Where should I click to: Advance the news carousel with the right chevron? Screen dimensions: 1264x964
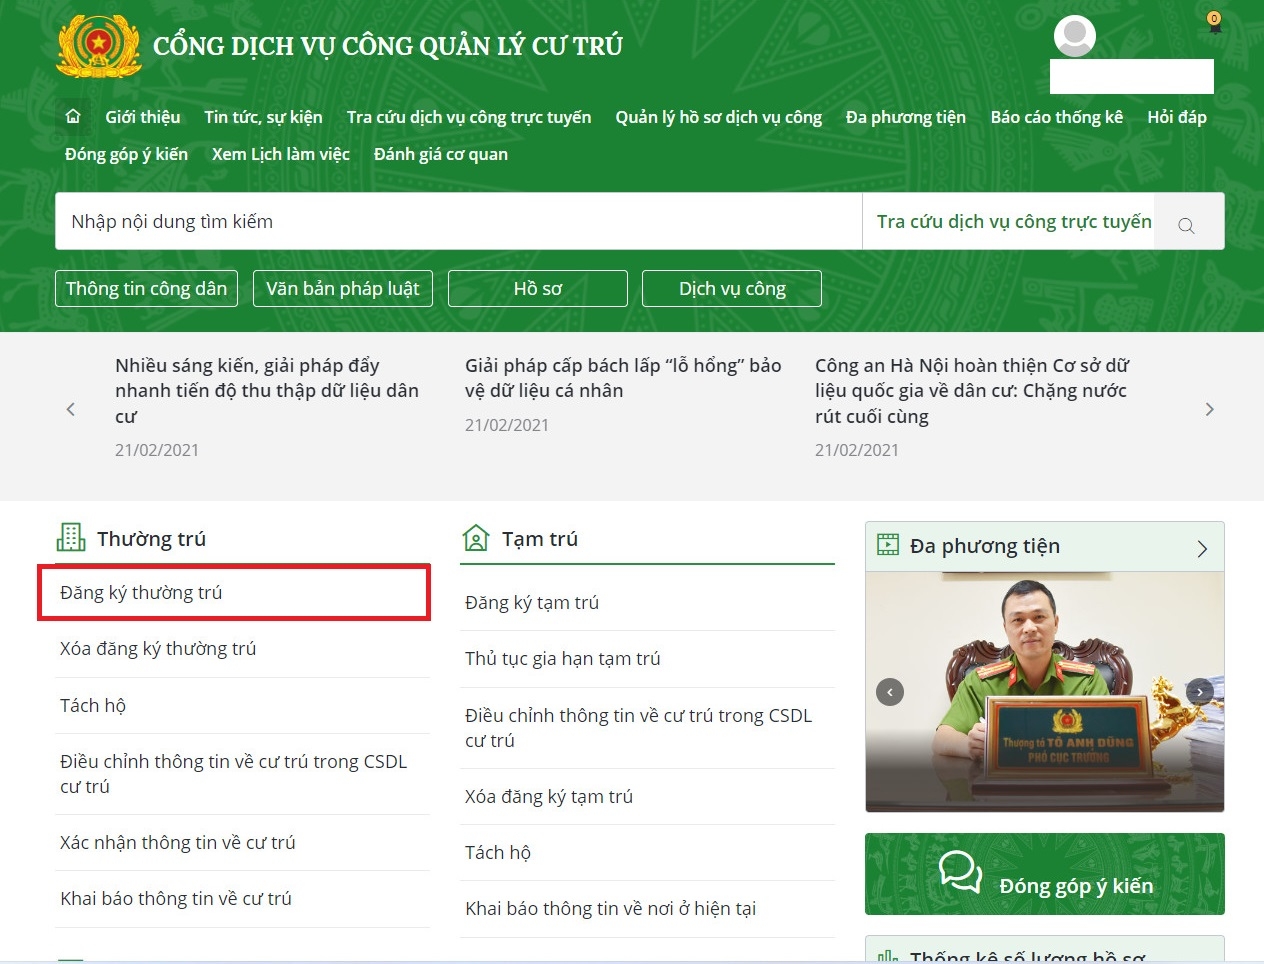coord(1210,409)
